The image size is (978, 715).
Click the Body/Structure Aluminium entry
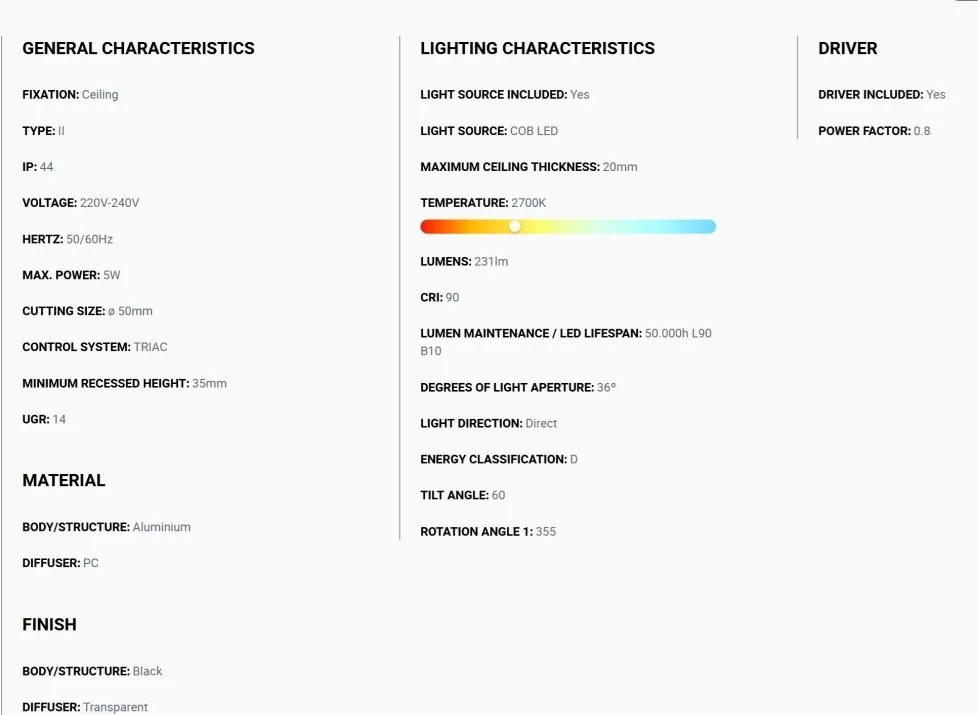point(107,527)
